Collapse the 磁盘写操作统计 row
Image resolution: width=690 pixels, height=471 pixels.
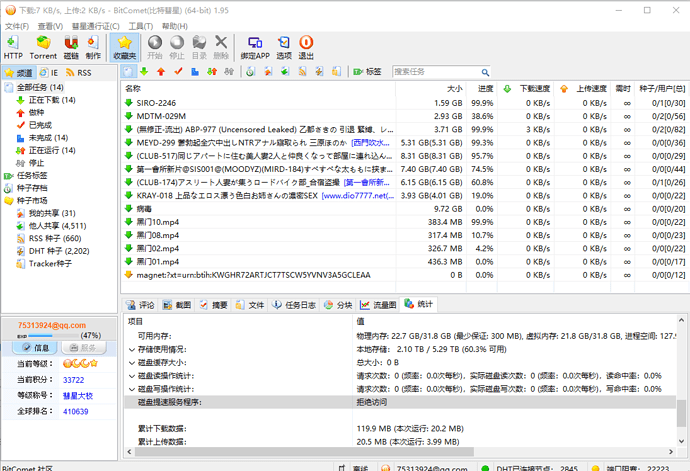point(132,389)
